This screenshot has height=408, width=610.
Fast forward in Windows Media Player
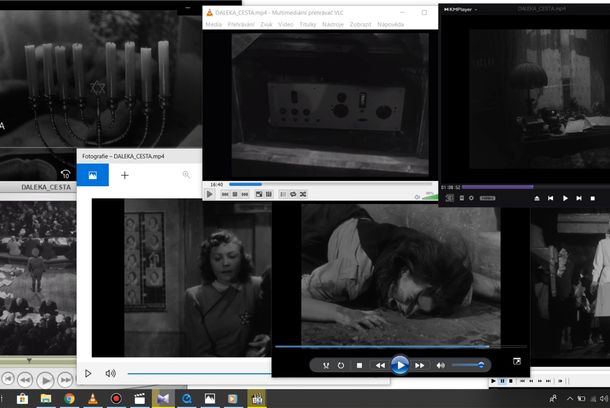pos(420,366)
